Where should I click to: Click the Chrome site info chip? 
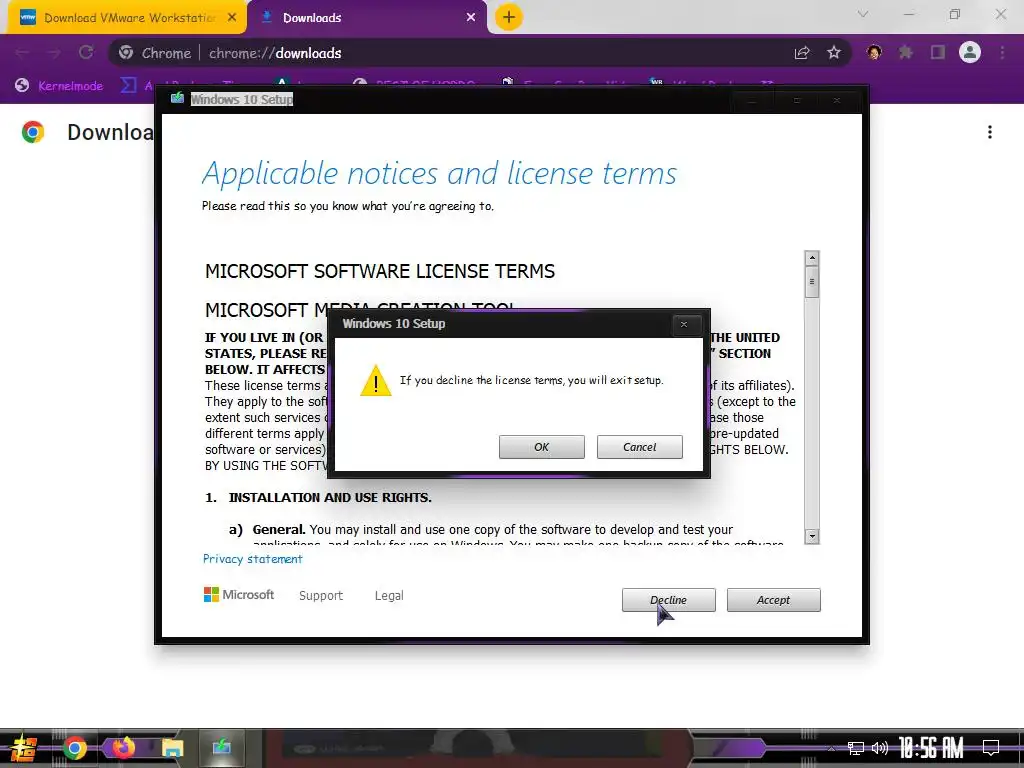point(157,53)
